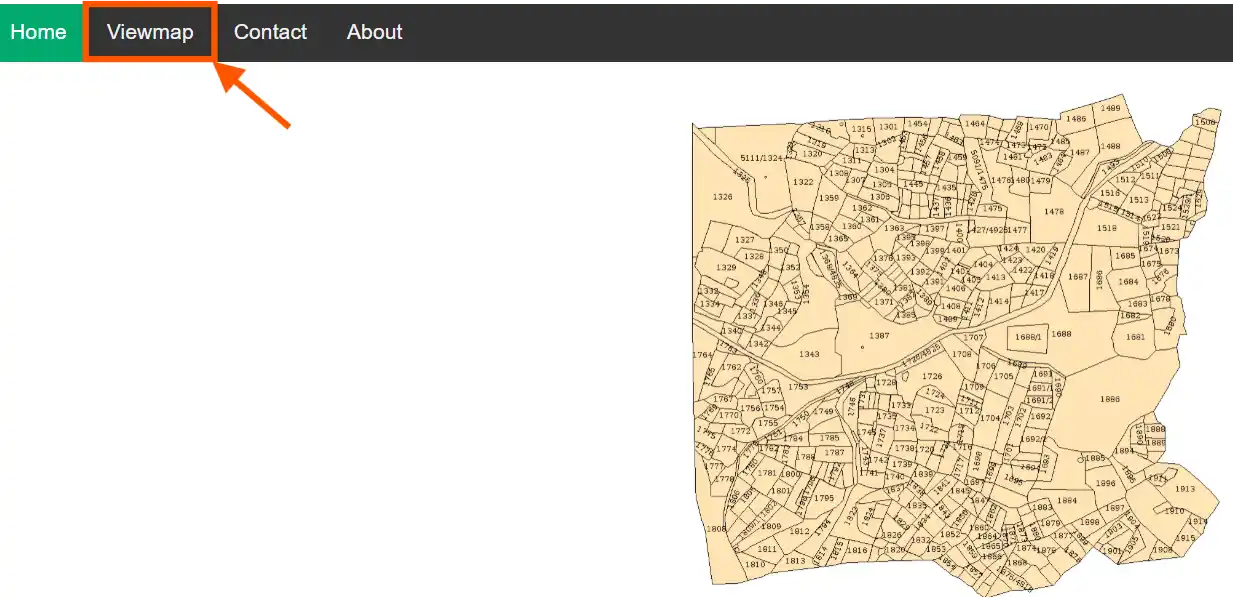Select the small rectangular plot 1688/1
1233x597 pixels.
(1028, 337)
